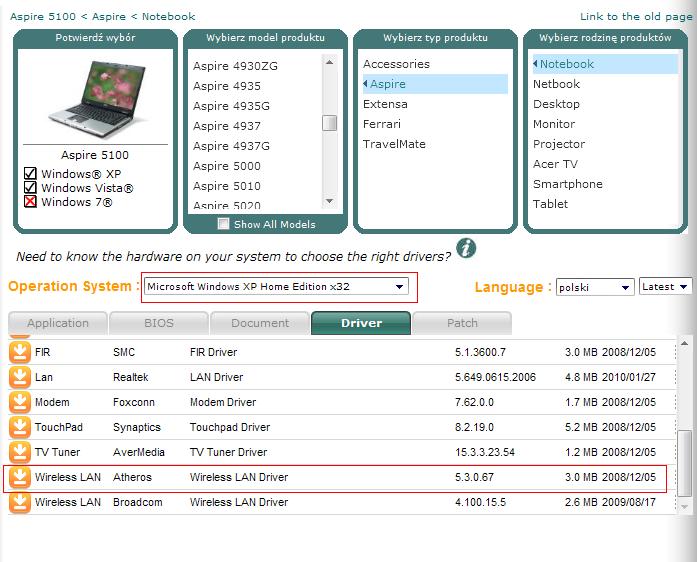Switch to the Application tab
The image size is (697, 562).
[58, 323]
